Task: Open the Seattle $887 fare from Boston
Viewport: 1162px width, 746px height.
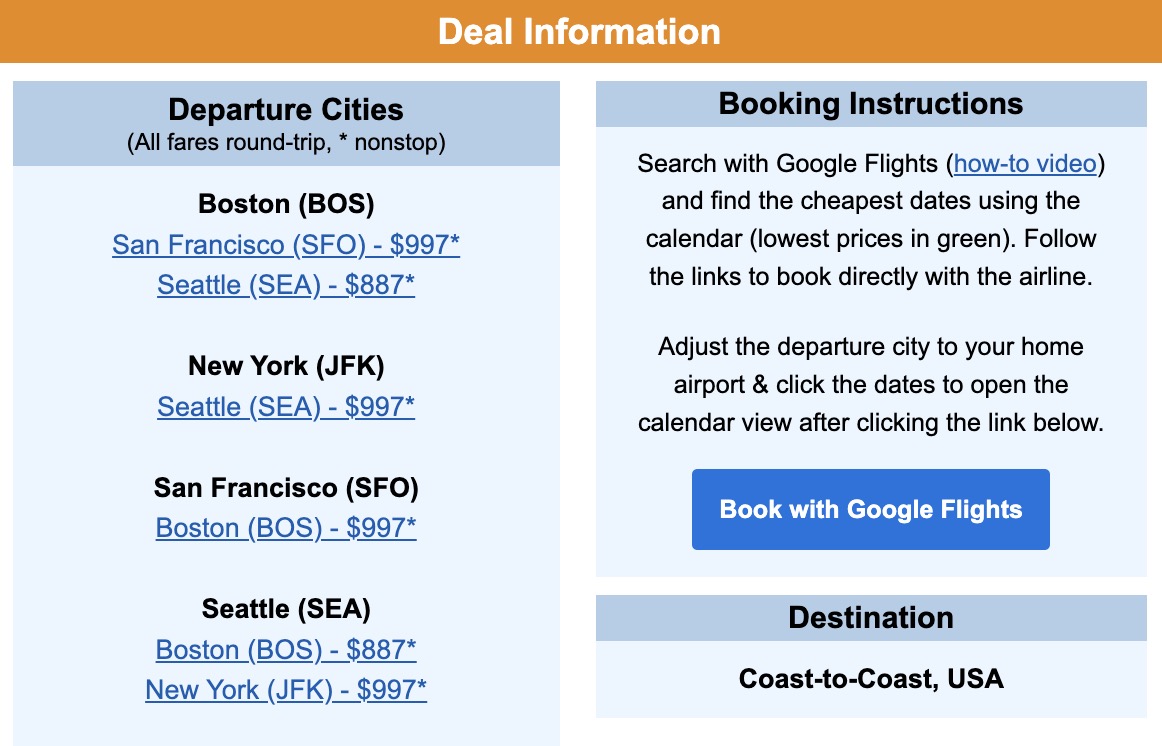Action: (286, 285)
